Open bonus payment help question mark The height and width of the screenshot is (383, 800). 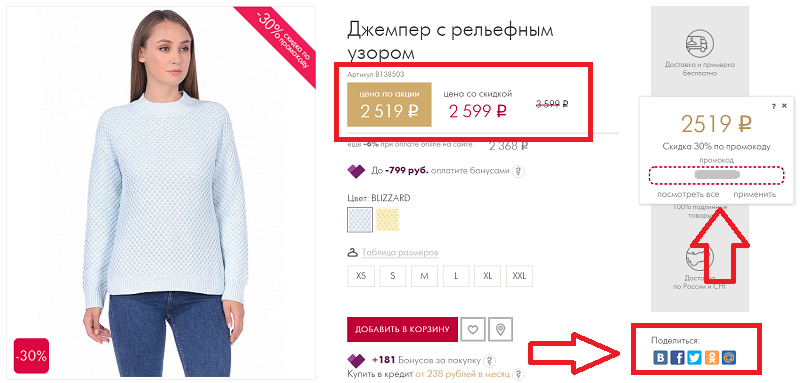(x=519, y=171)
